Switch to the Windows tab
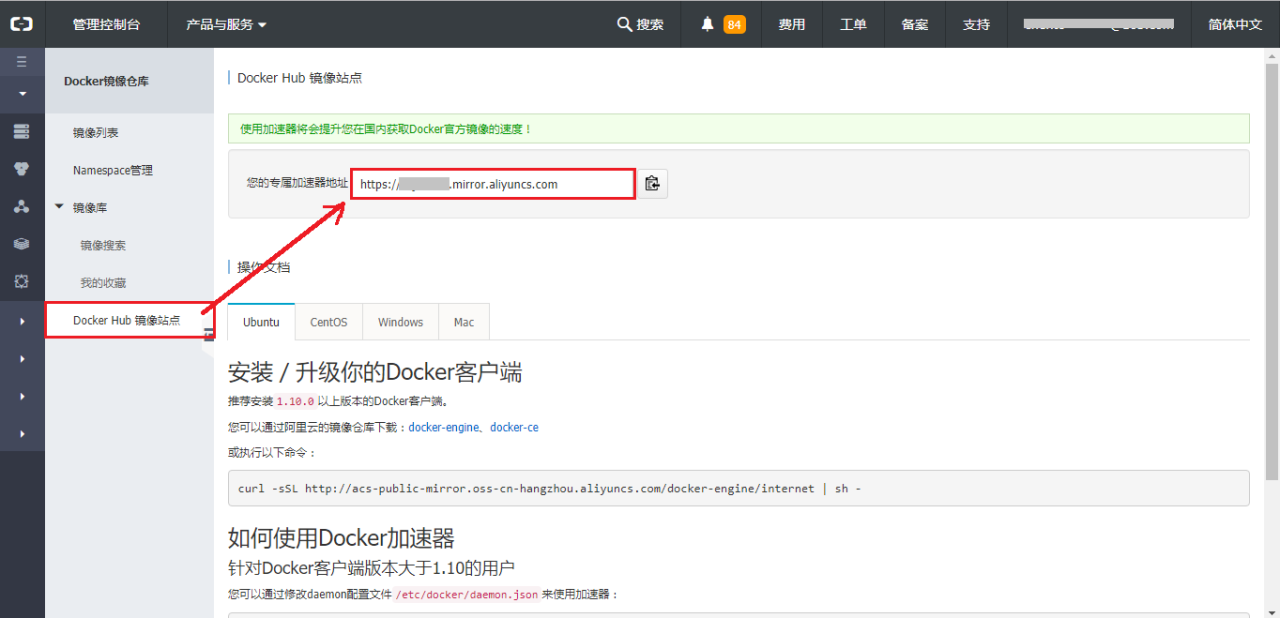Image resolution: width=1280 pixels, height=618 pixels. coord(400,321)
